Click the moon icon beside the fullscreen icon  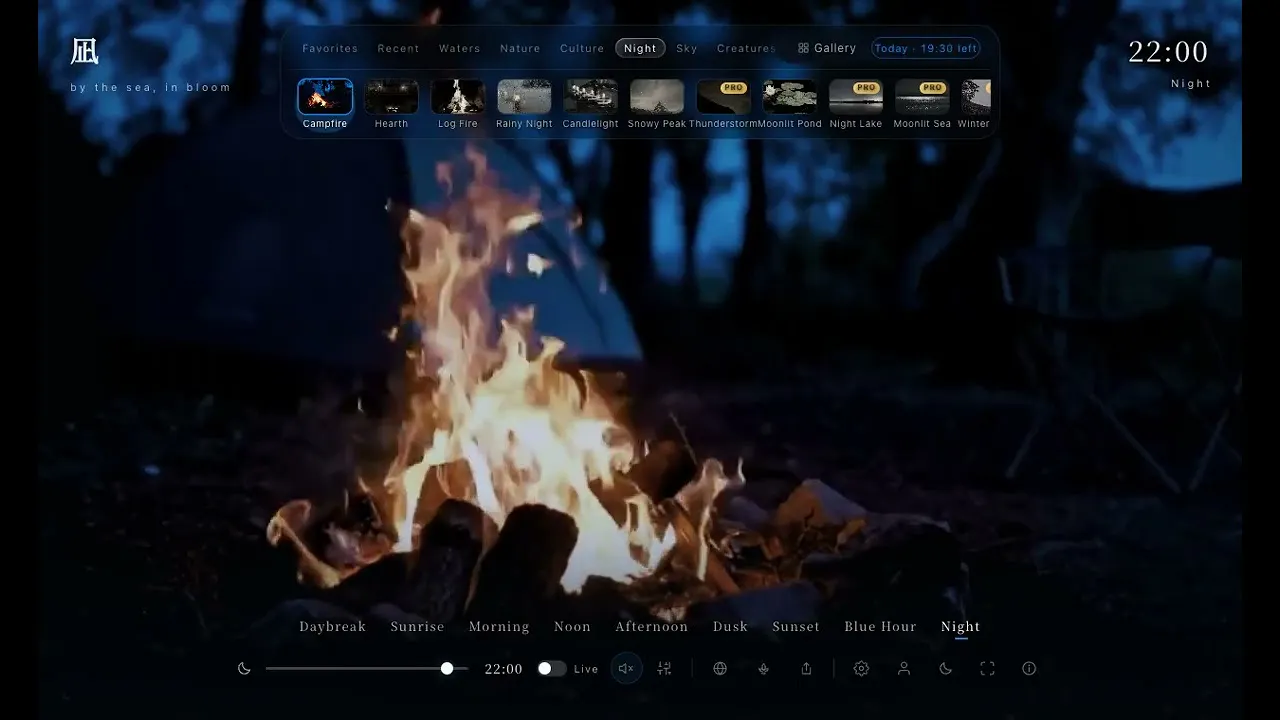946,669
